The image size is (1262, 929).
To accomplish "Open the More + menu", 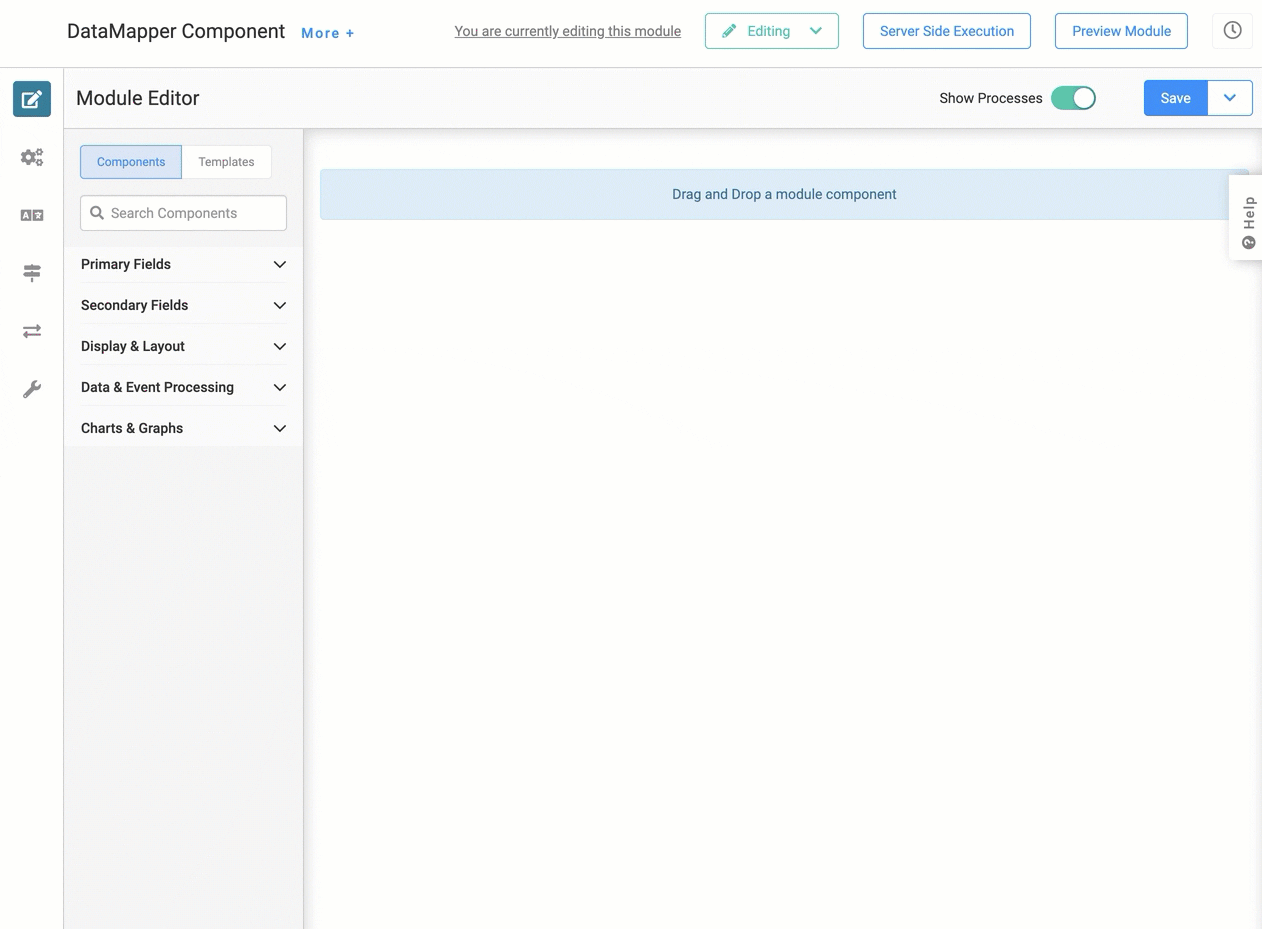I will point(328,33).
